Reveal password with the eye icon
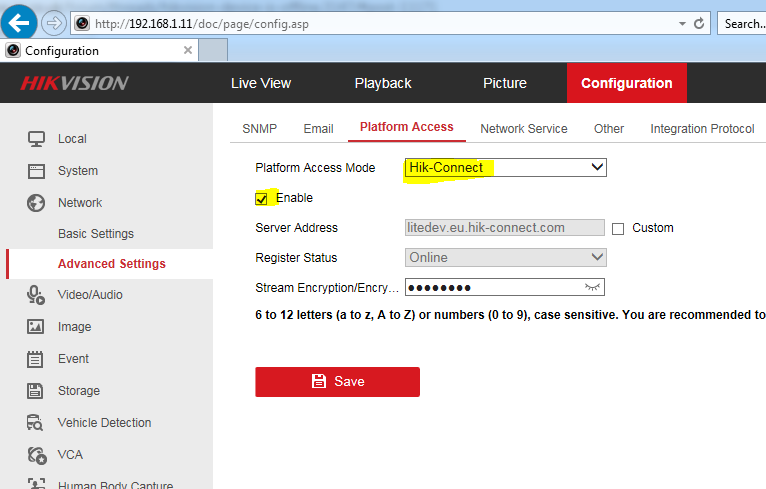This screenshot has height=489, width=766. pyautogui.click(x=594, y=288)
